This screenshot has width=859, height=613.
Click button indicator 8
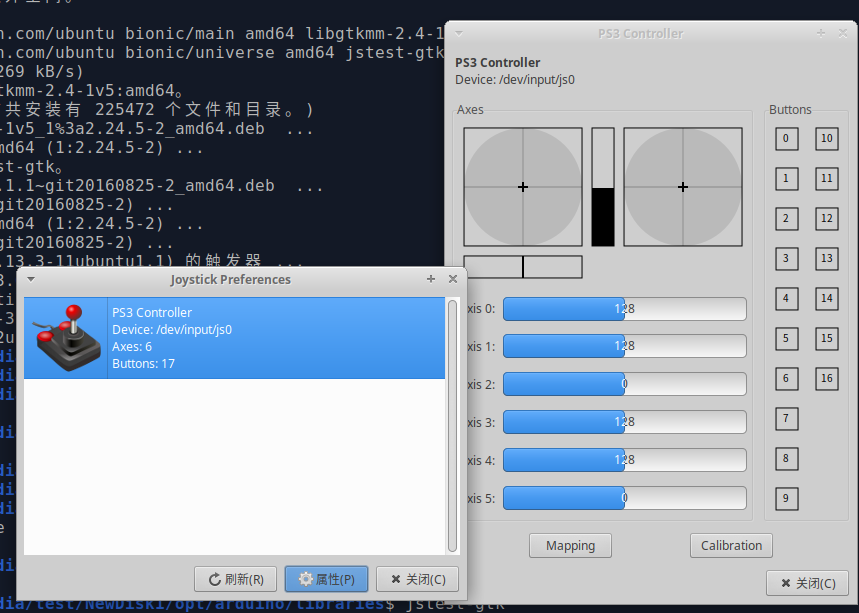[x=787, y=459]
